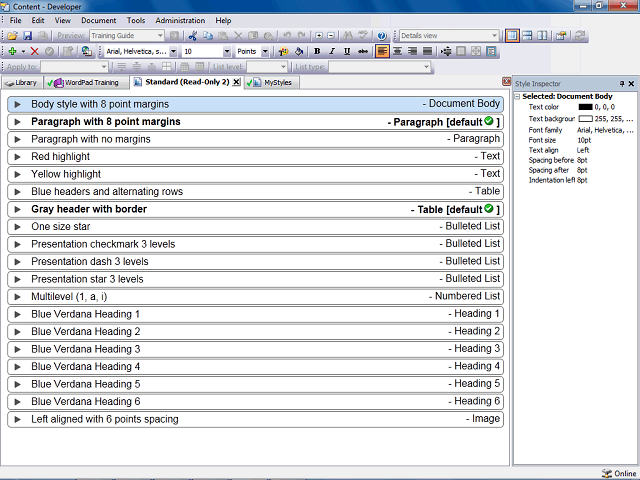Click the red X Delete icon
Screen dimensions: 640x480
tap(35, 51)
